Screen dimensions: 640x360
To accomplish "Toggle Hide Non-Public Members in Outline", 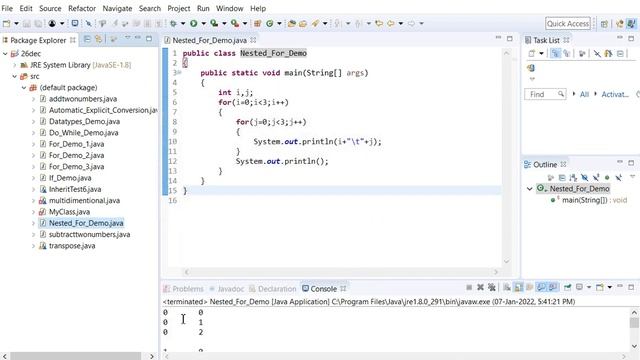I will coord(607,178).
